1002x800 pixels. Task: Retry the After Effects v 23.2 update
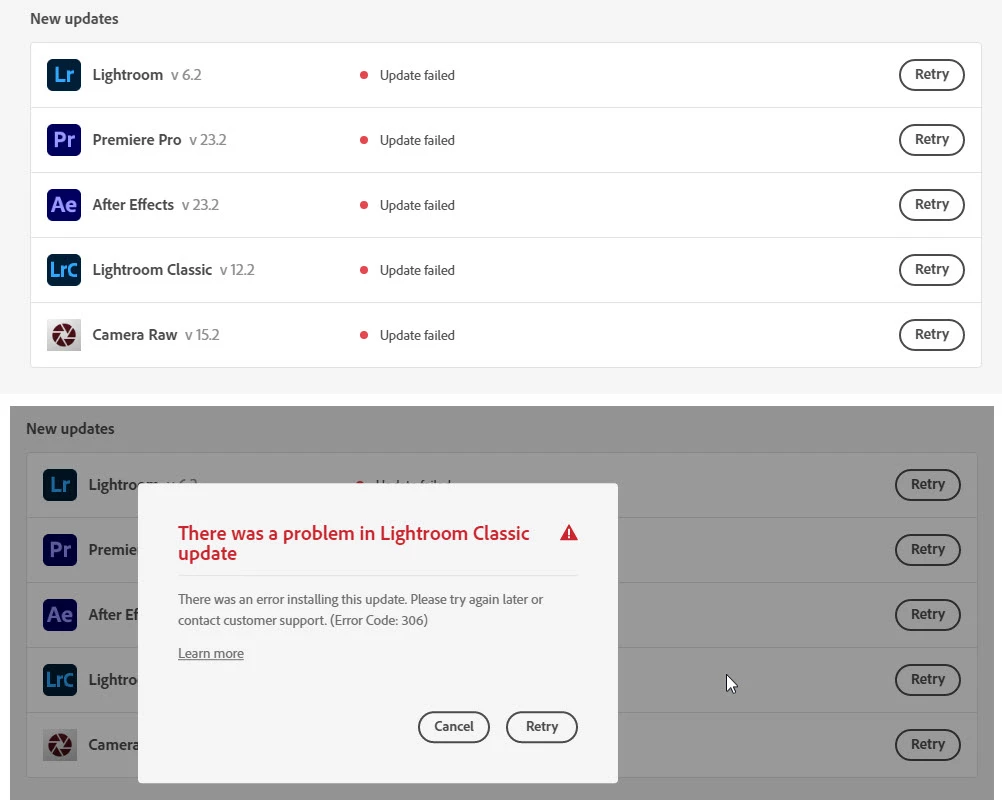pyautogui.click(x=931, y=205)
